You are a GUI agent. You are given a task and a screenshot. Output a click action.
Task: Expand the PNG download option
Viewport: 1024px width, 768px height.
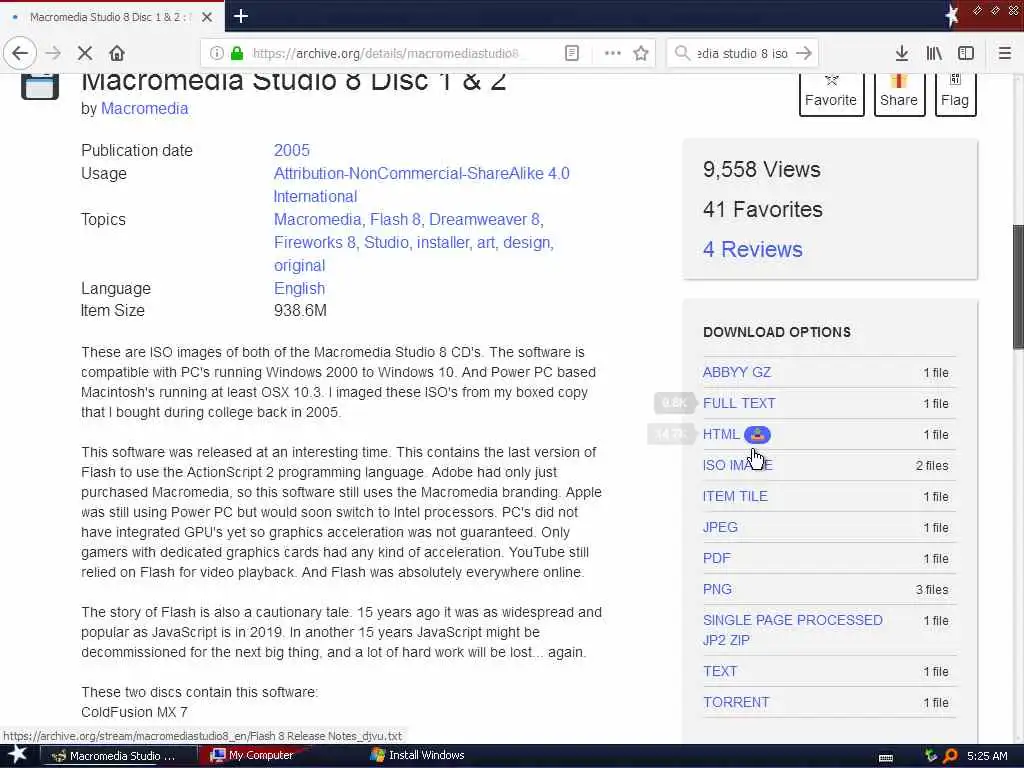coord(717,589)
